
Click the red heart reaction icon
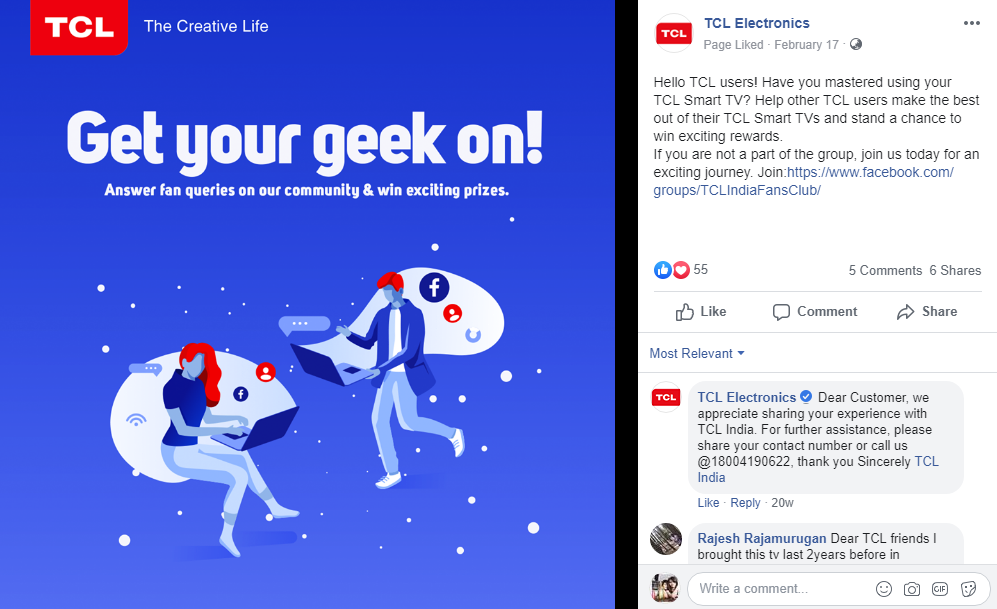(681, 270)
